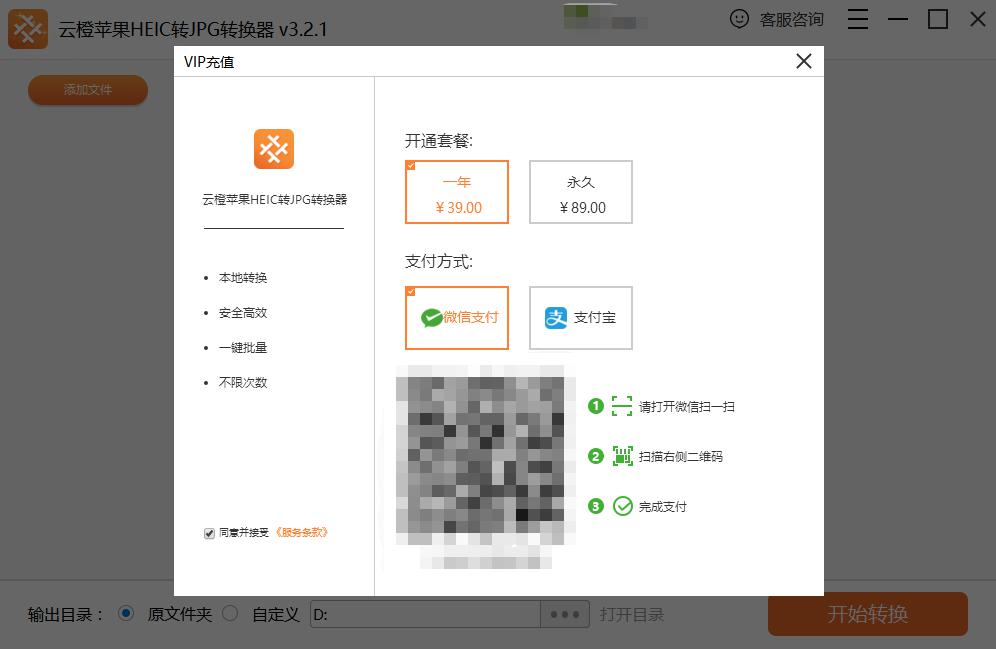Close the converter main window
Screen dimensions: 996x649
coord(978,19)
